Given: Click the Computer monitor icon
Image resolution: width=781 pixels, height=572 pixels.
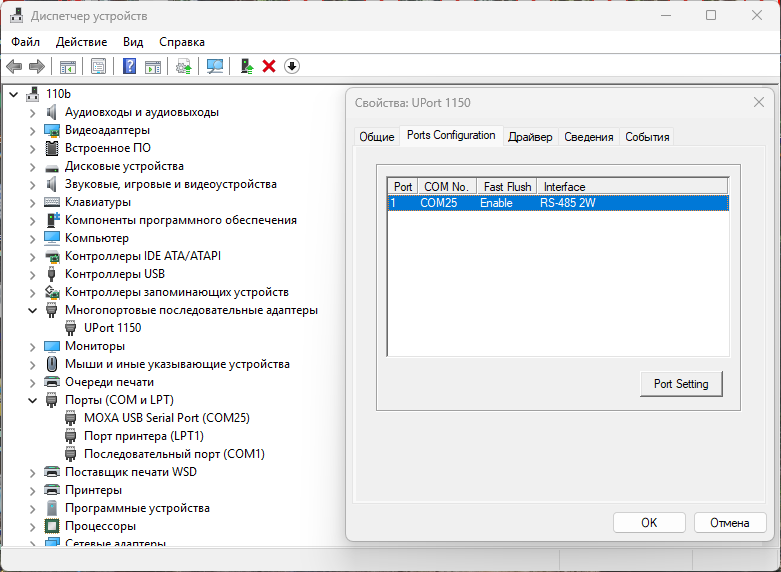Looking at the screenshot, I should [52, 238].
